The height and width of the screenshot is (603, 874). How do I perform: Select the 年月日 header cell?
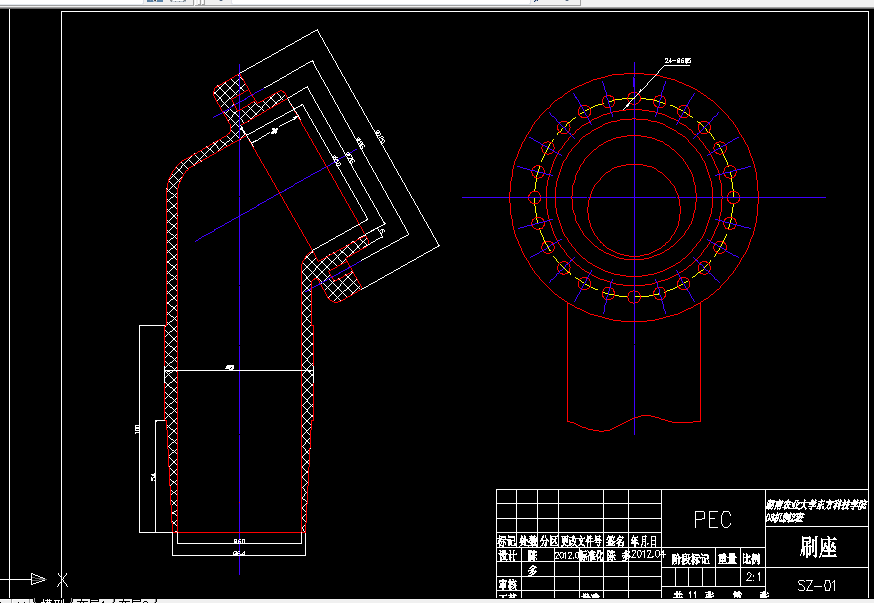coord(644,541)
